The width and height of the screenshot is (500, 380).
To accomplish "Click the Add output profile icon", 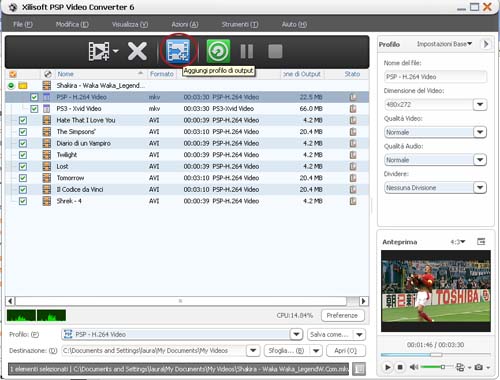I will pyautogui.click(x=178, y=51).
